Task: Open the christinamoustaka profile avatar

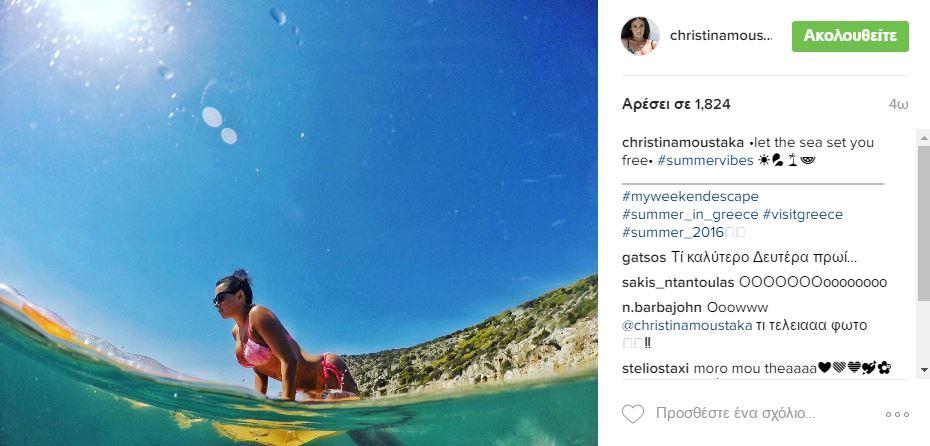Action: 640,36
